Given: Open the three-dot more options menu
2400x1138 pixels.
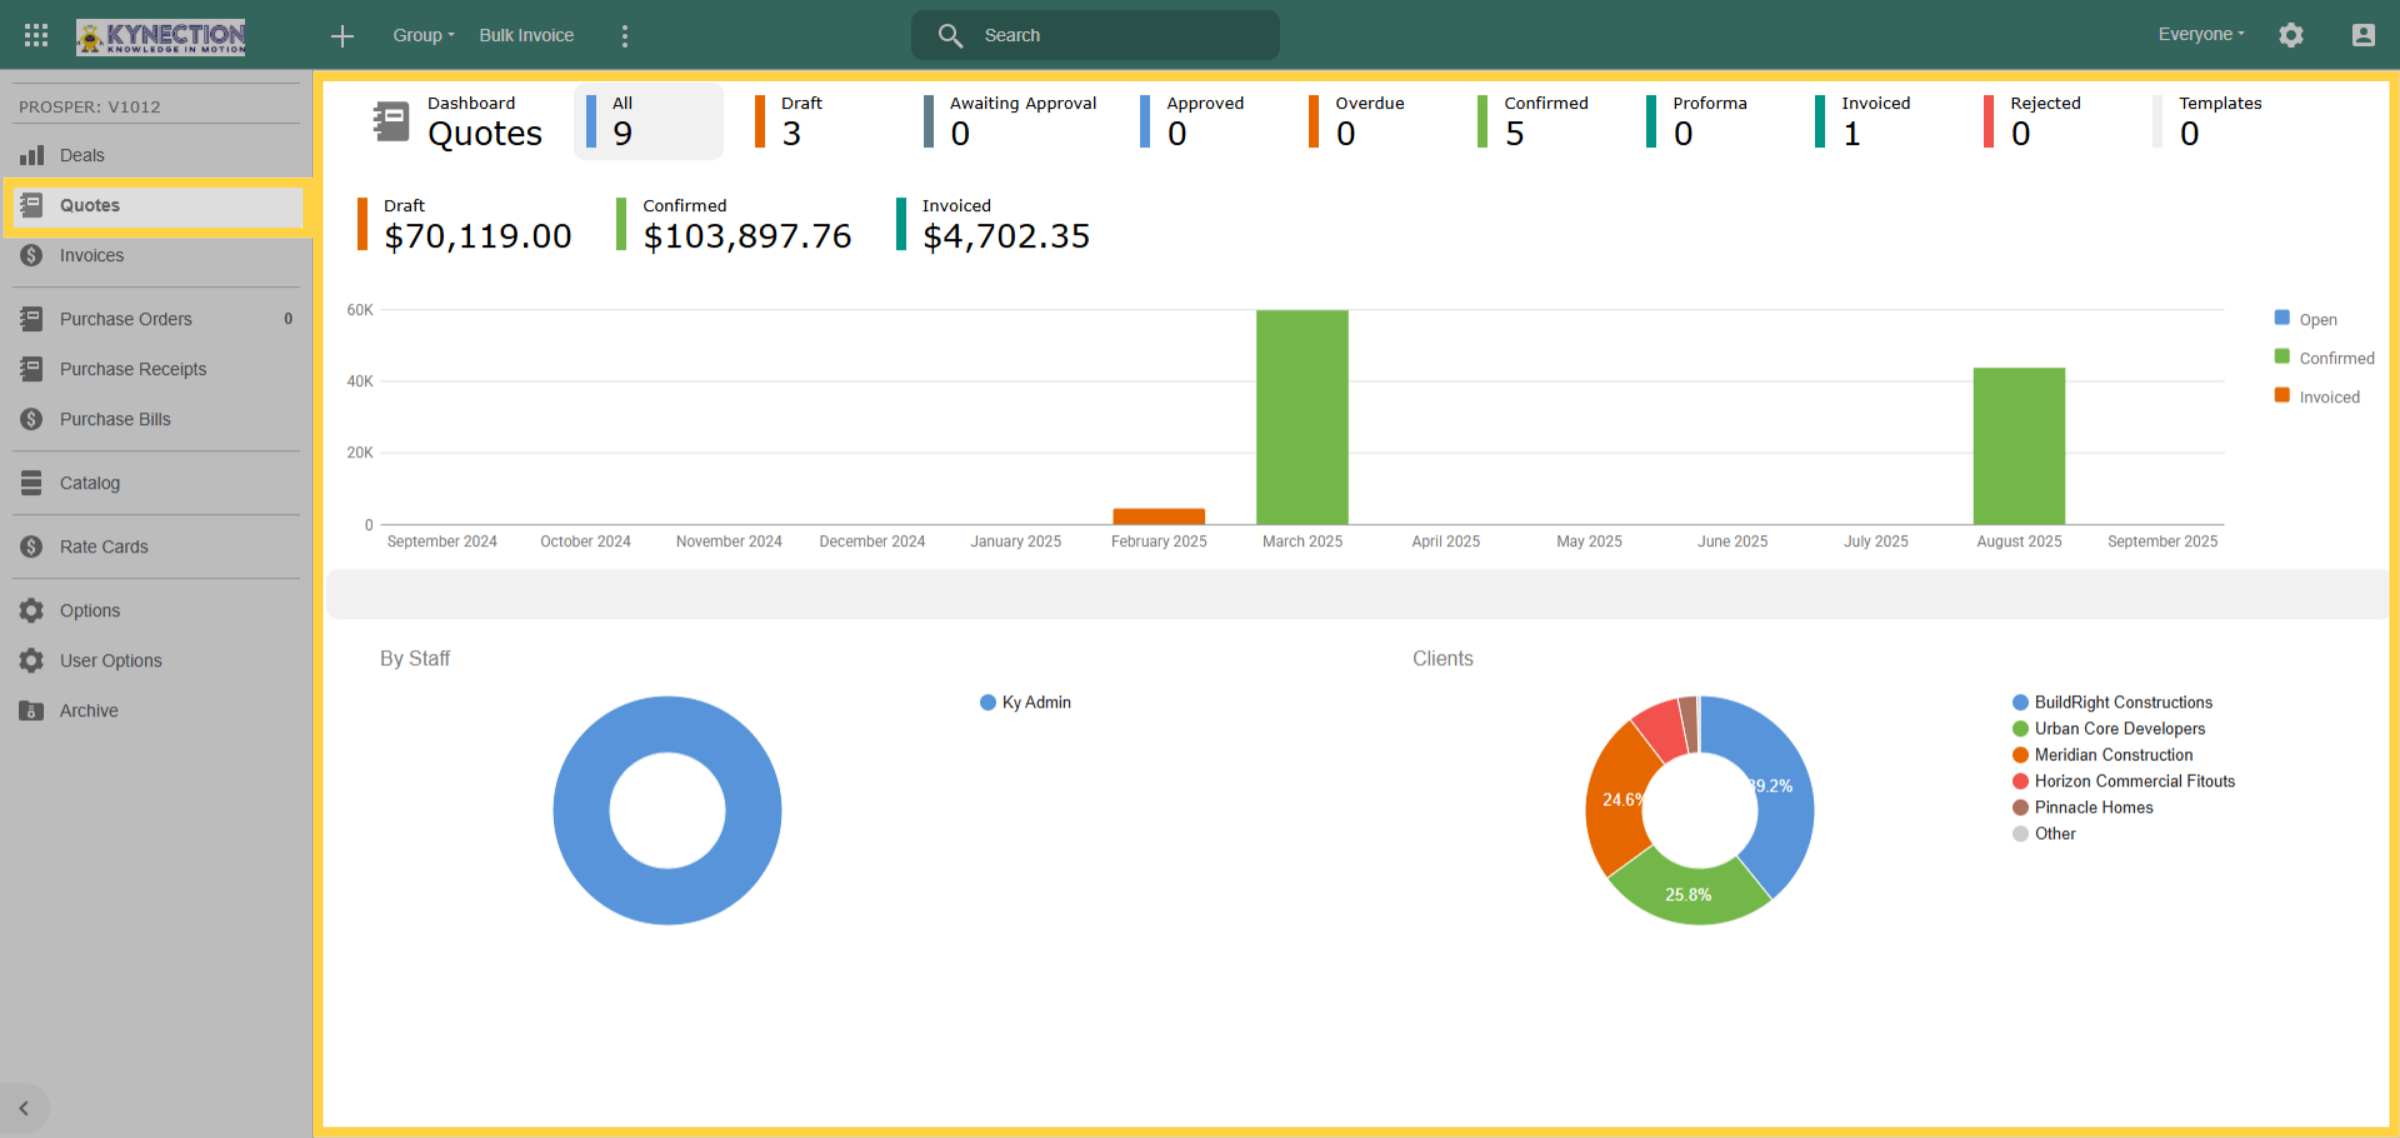Looking at the screenshot, I should point(625,36).
